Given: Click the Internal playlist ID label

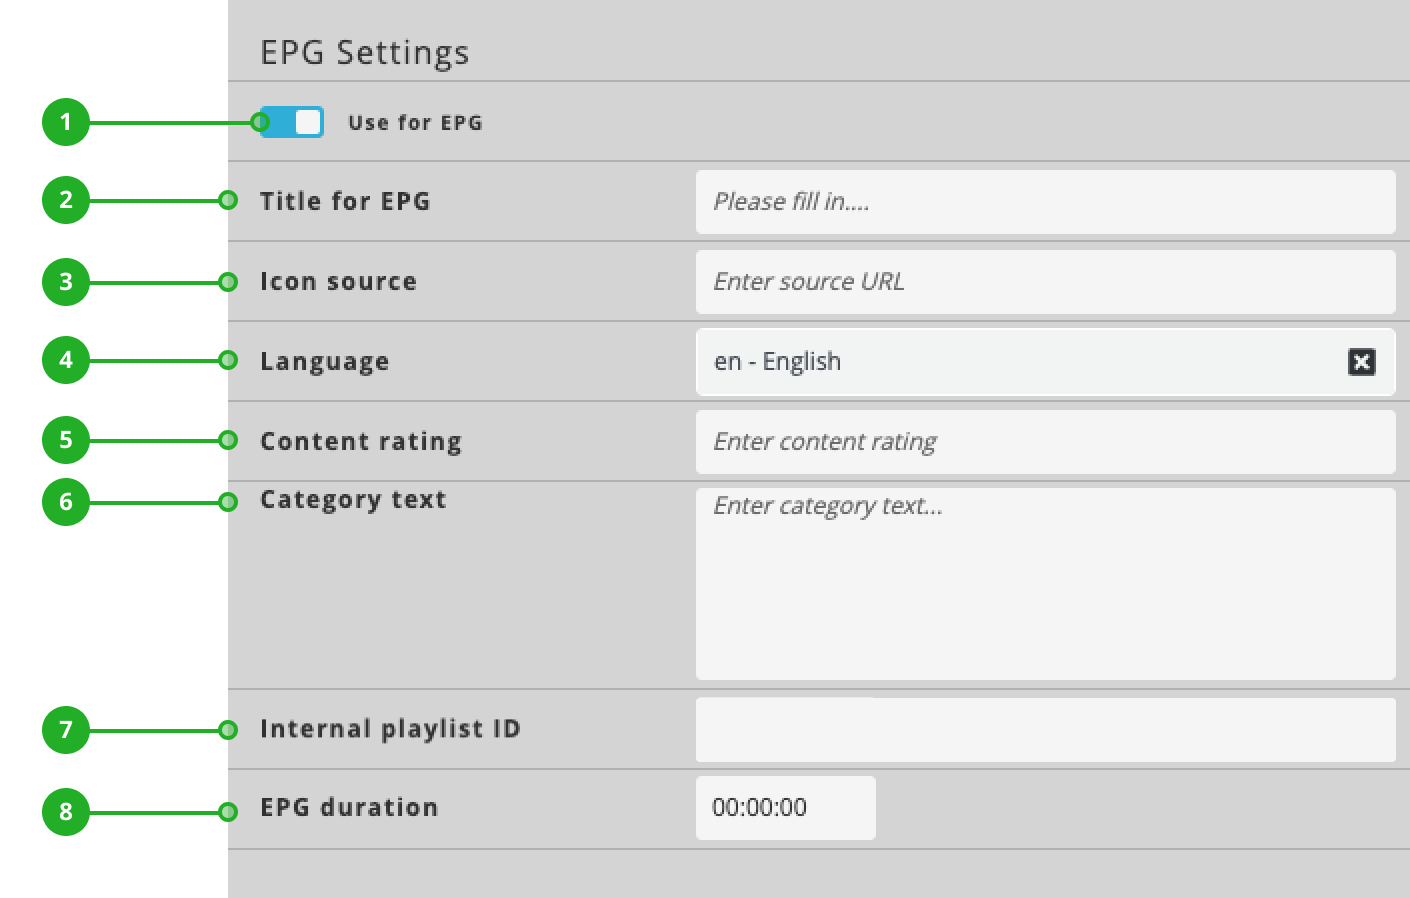Looking at the screenshot, I should [x=390, y=729].
